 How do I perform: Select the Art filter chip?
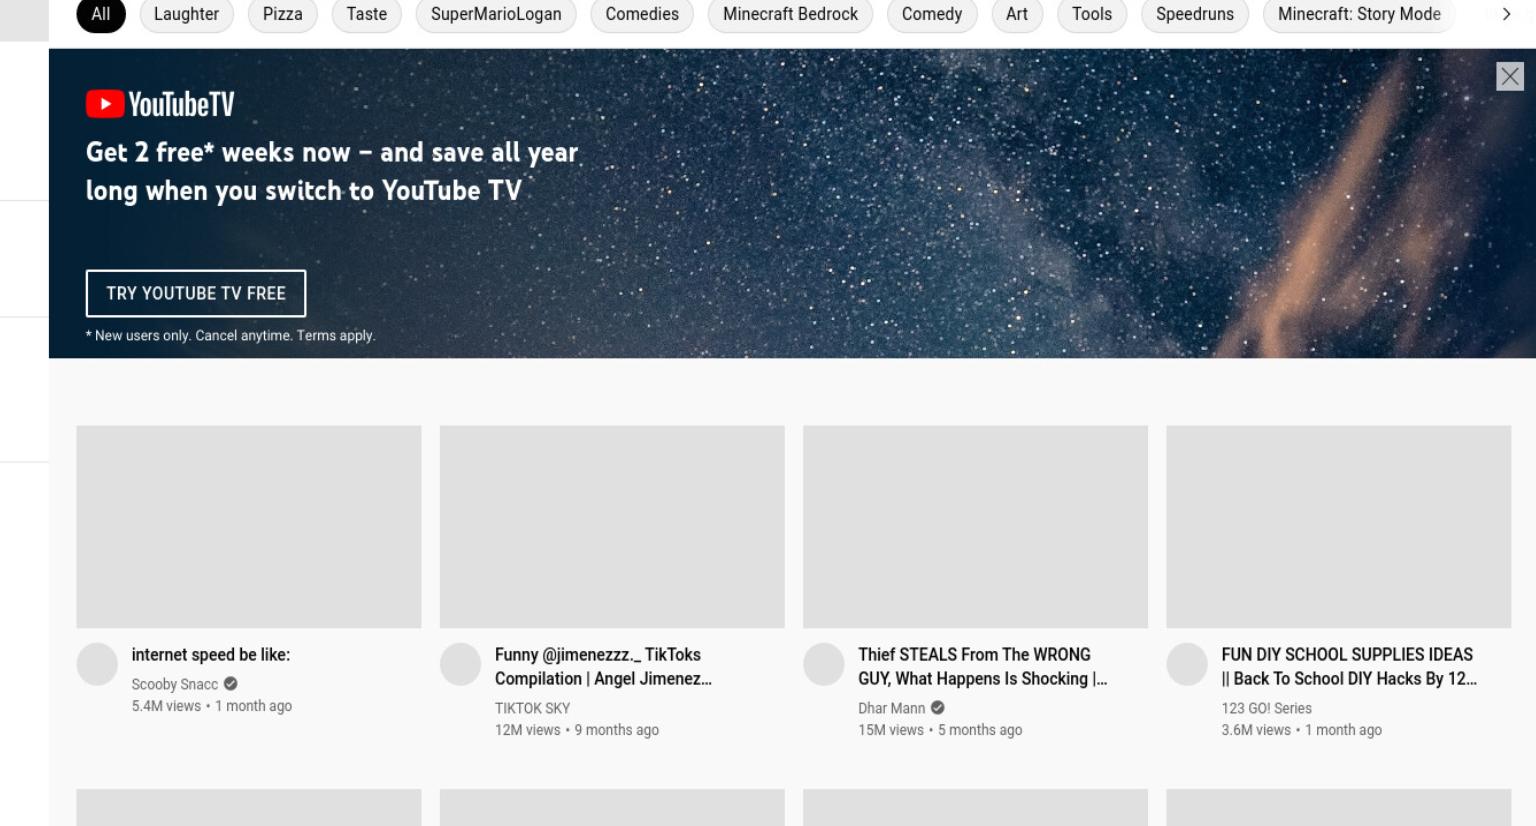click(x=1017, y=14)
